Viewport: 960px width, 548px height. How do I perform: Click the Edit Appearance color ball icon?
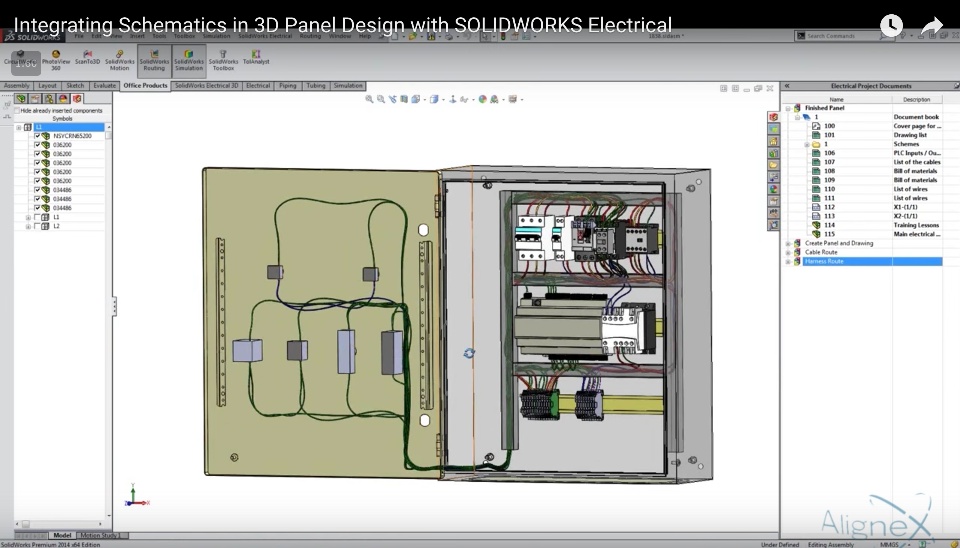pos(482,99)
